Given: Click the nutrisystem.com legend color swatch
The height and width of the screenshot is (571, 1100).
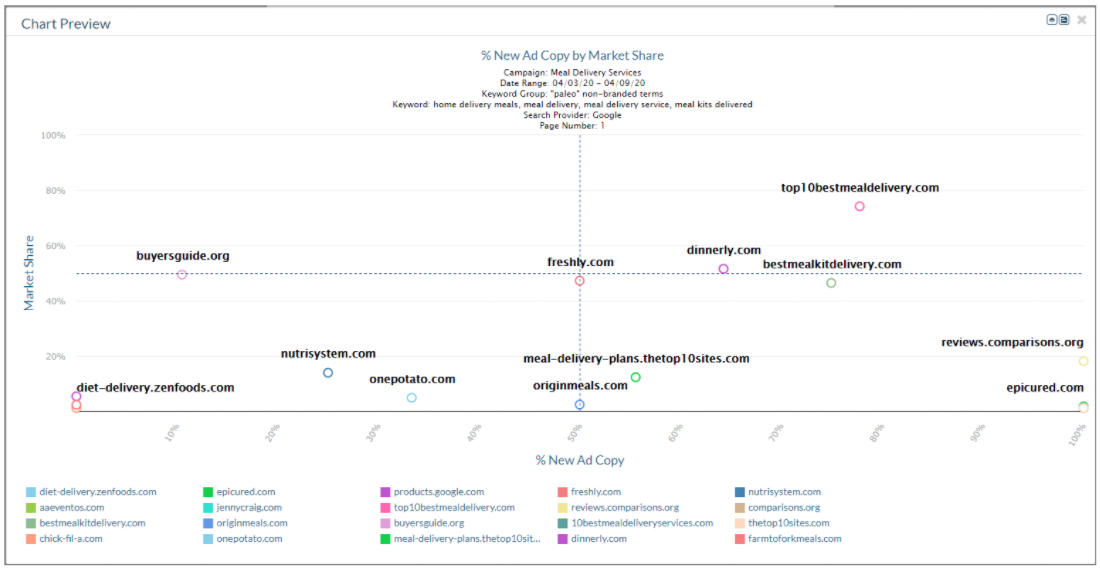Looking at the screenshot, I should 739,492.
